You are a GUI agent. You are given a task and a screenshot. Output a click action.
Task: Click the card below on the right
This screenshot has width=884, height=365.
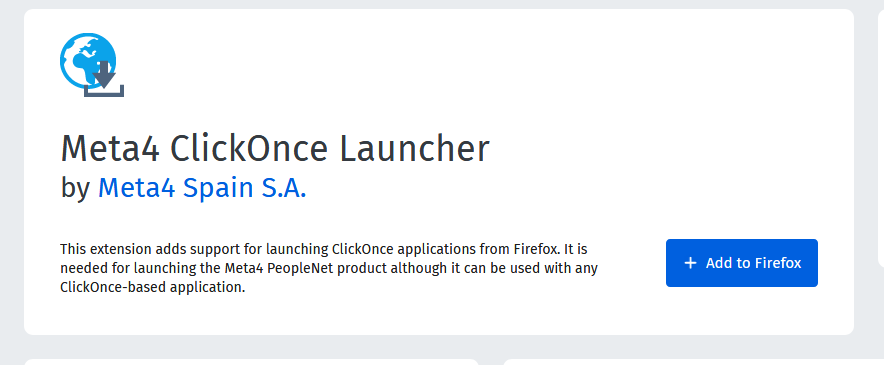[693, 362]
